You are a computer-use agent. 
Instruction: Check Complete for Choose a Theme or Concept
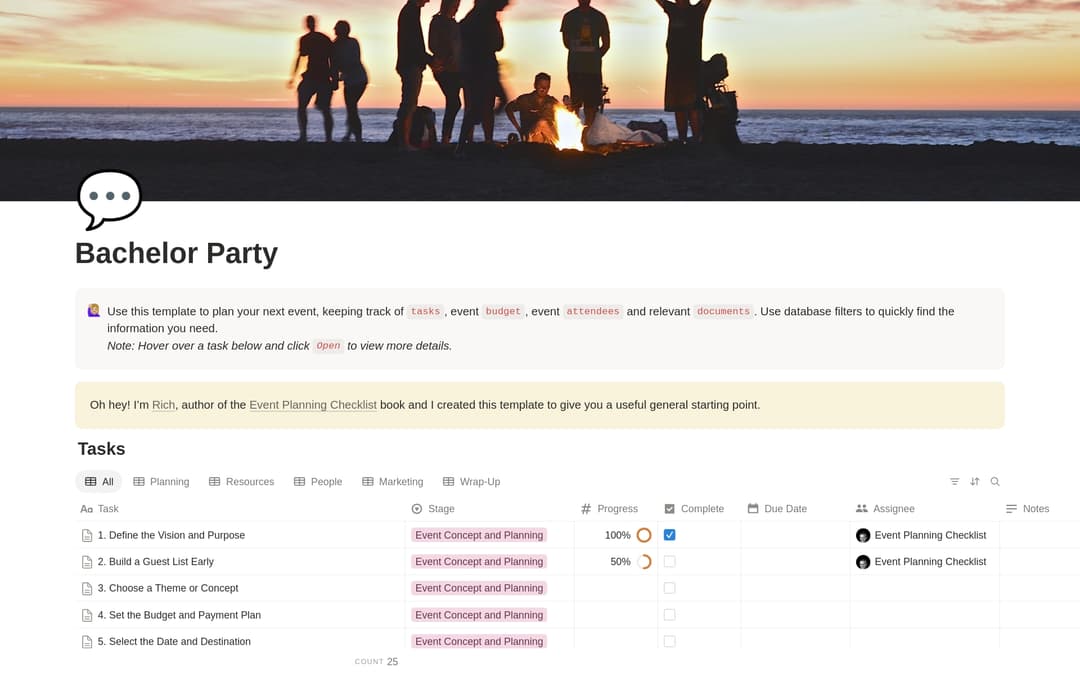[669, 588]
